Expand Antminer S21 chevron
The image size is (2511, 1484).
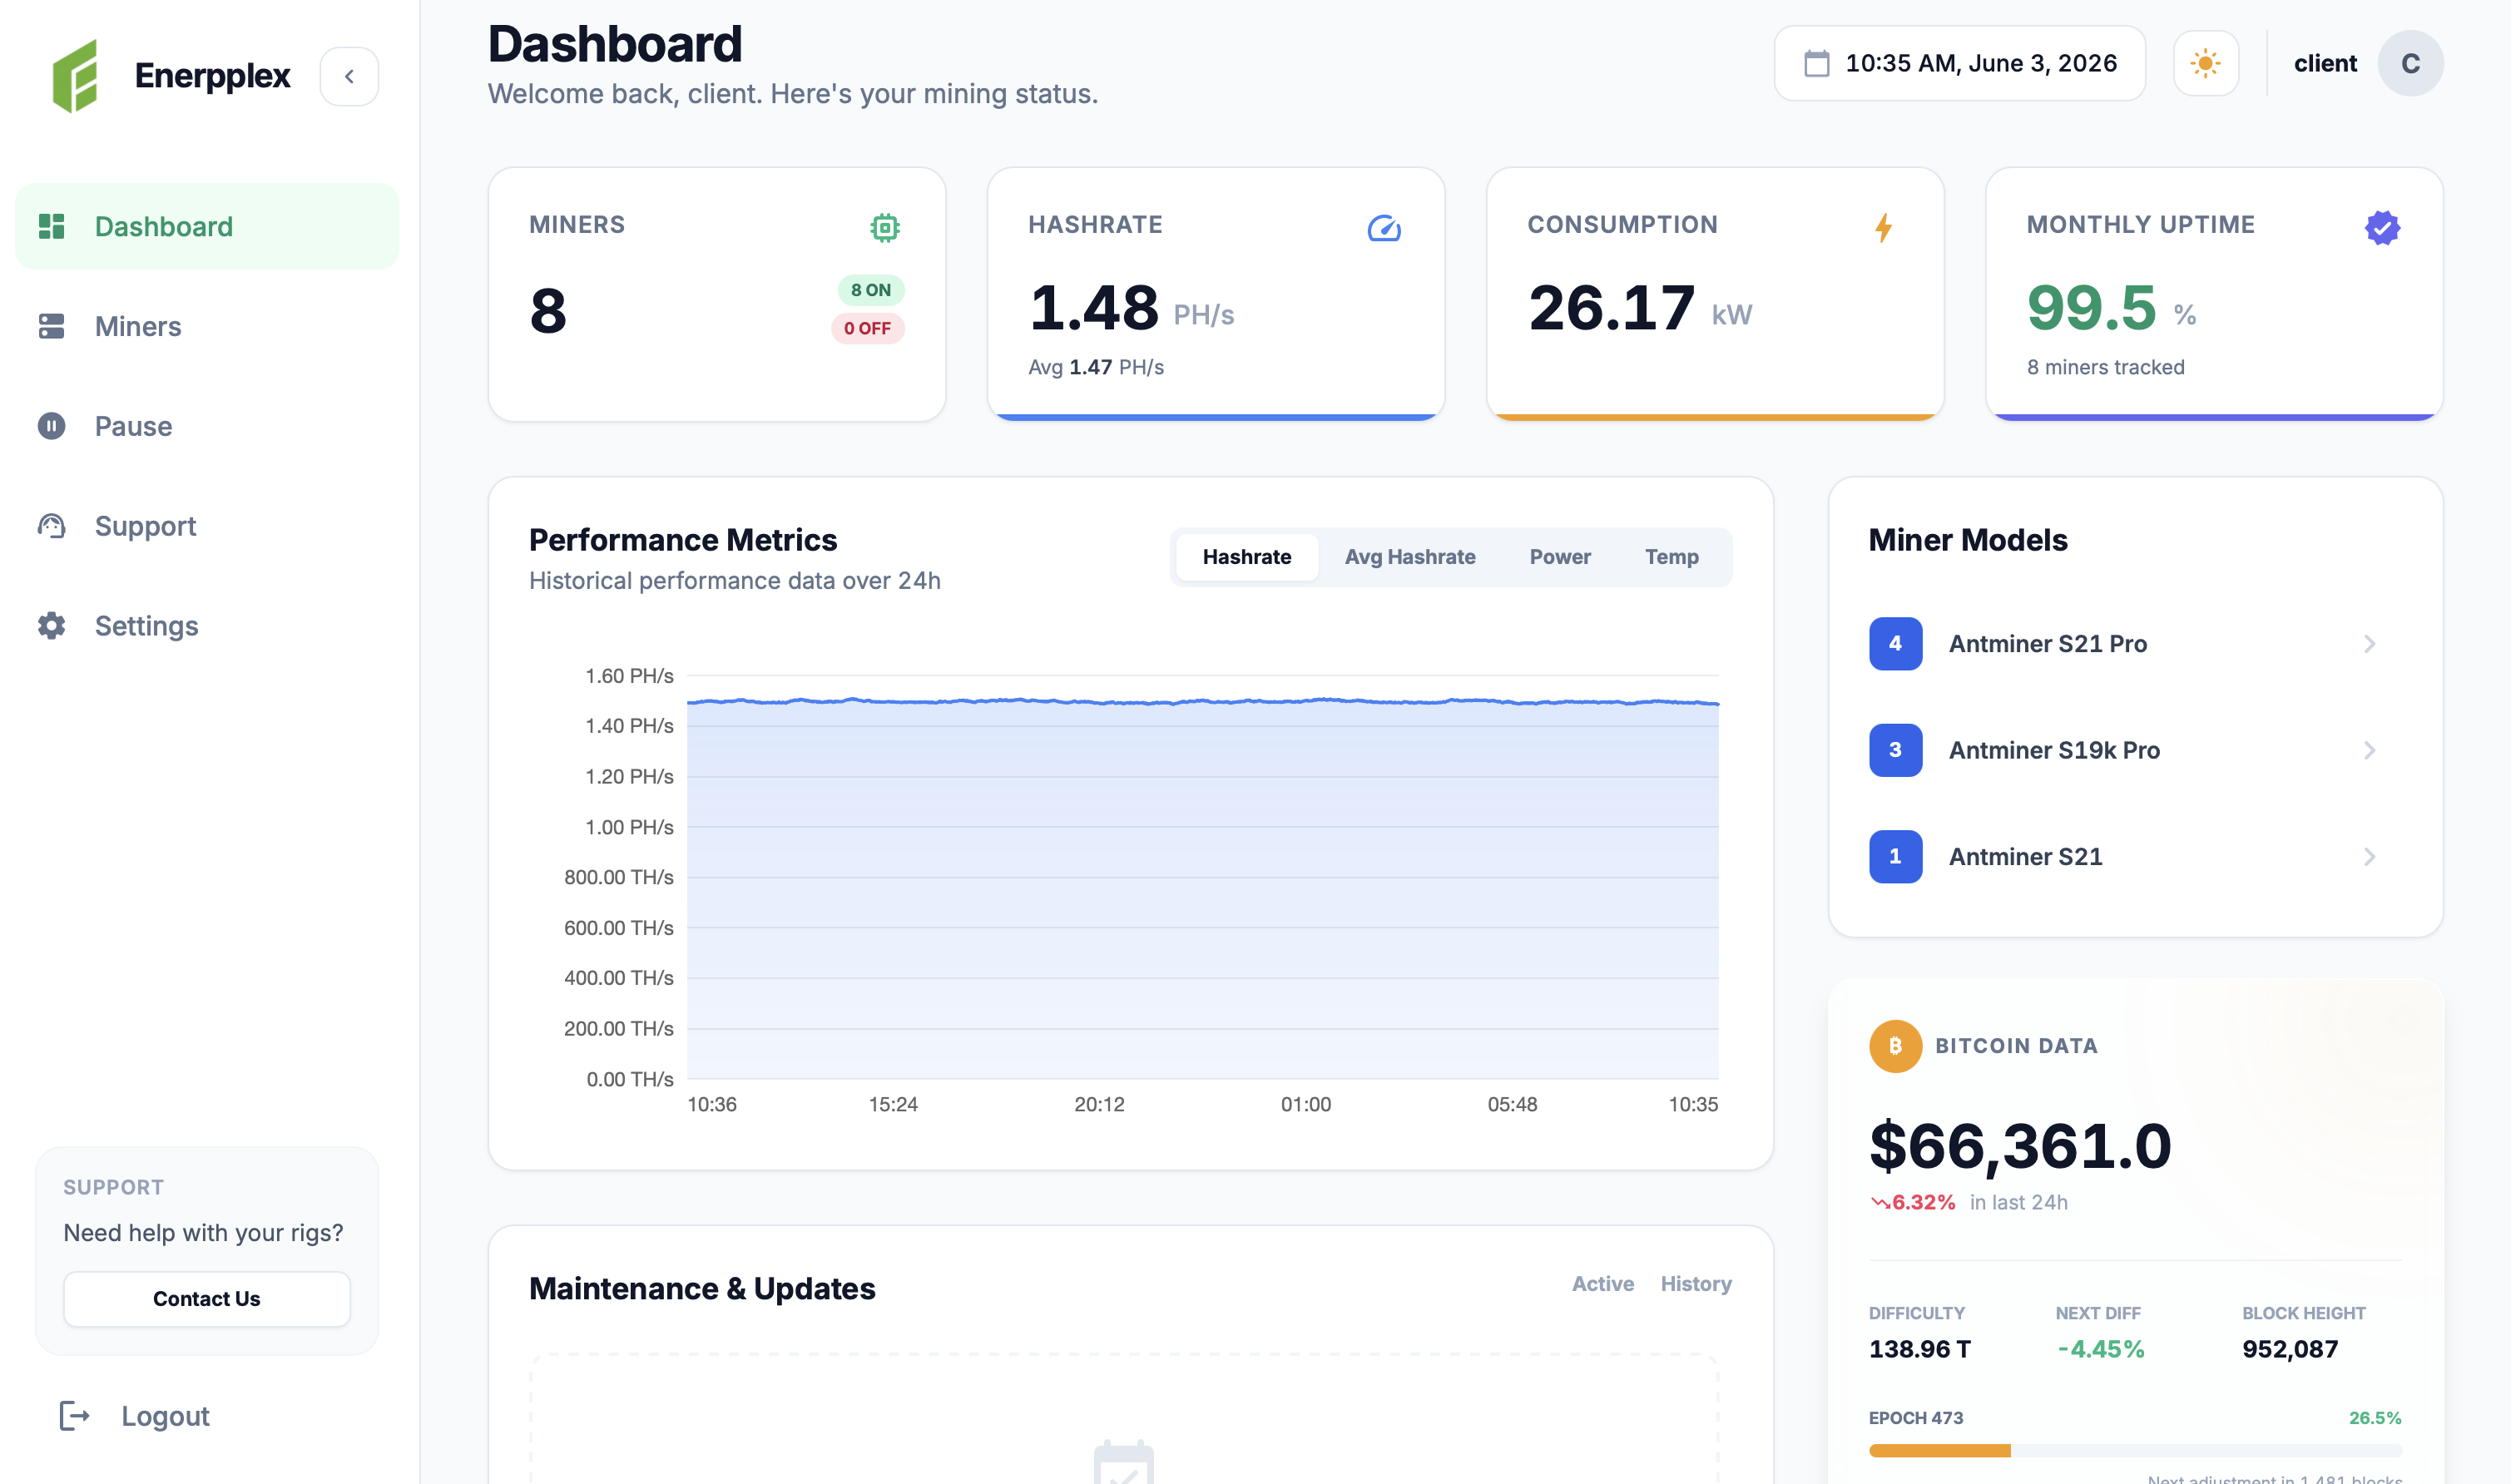click(x=2369, y=857)
